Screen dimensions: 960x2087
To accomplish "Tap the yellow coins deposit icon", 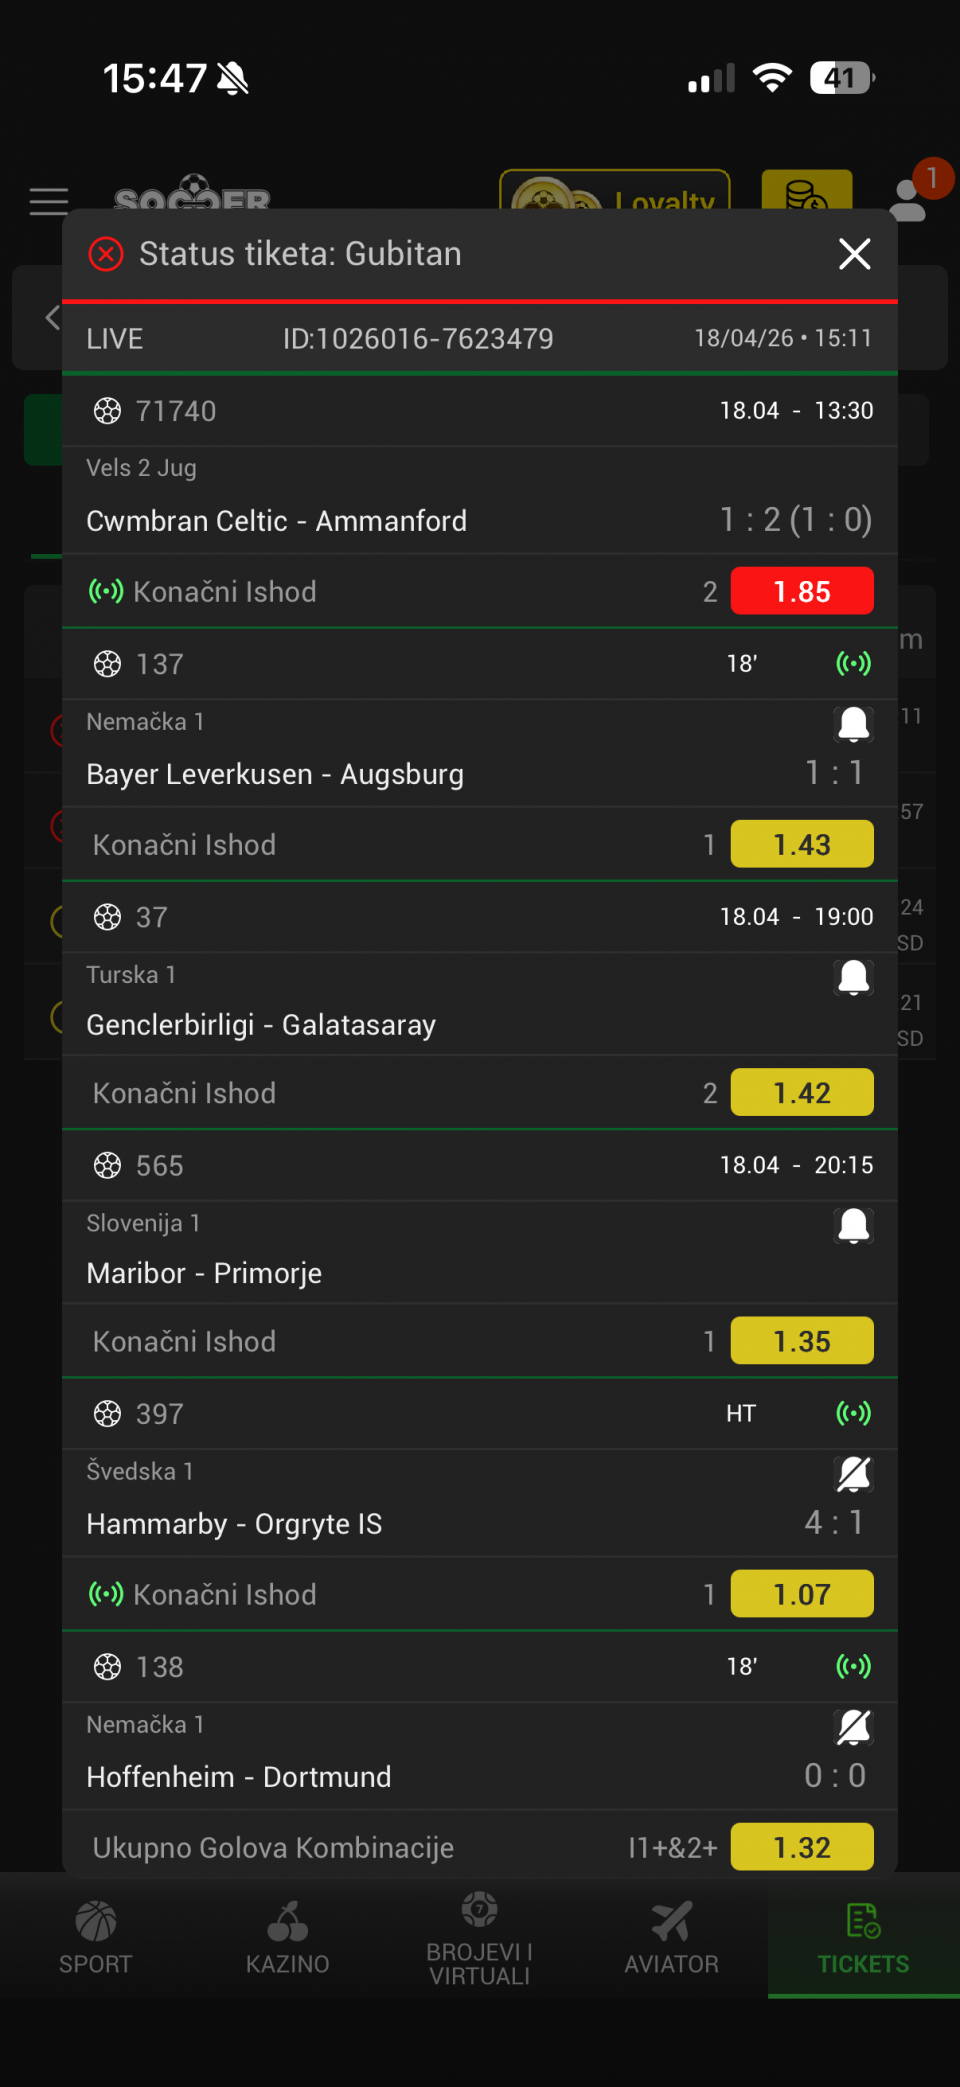I will (x=806, y=191).
